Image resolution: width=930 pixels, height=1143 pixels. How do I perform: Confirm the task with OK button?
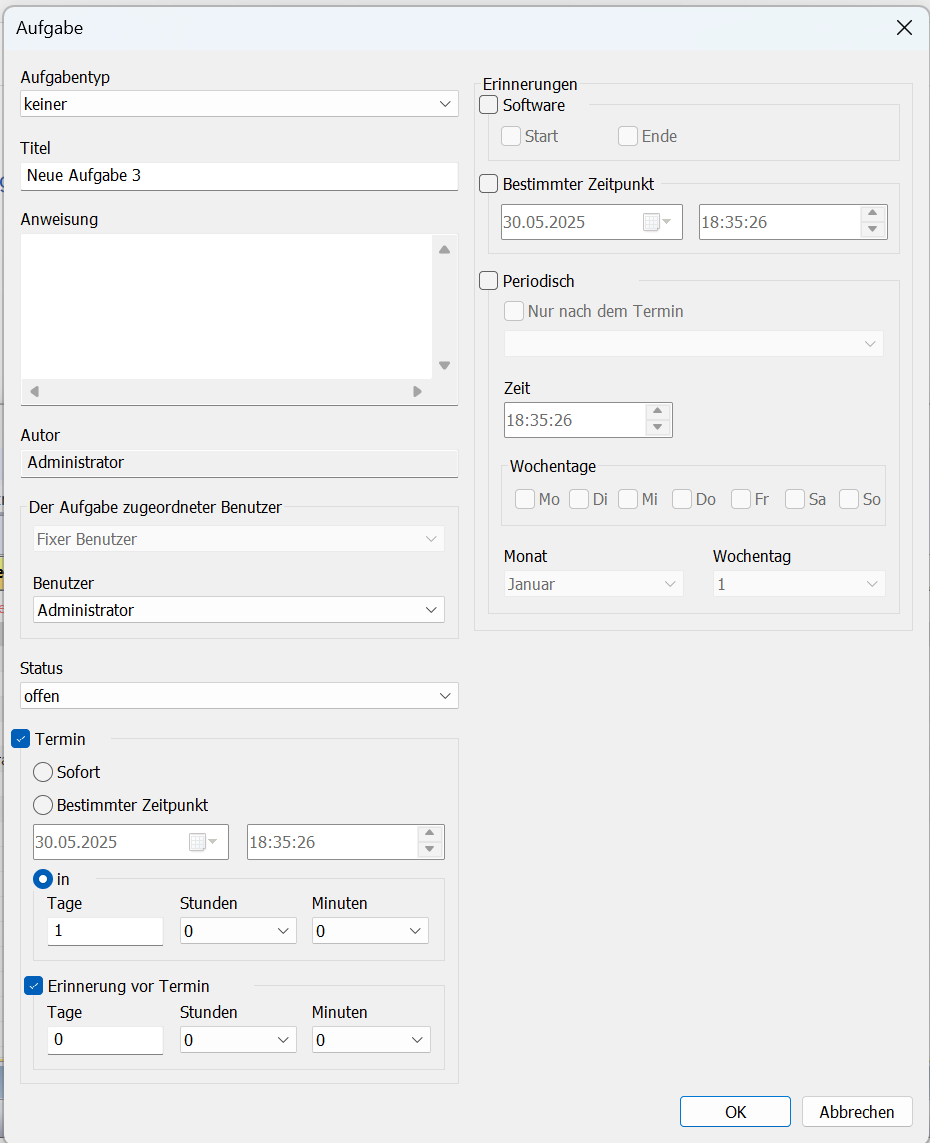click(x=735, y=1112)
